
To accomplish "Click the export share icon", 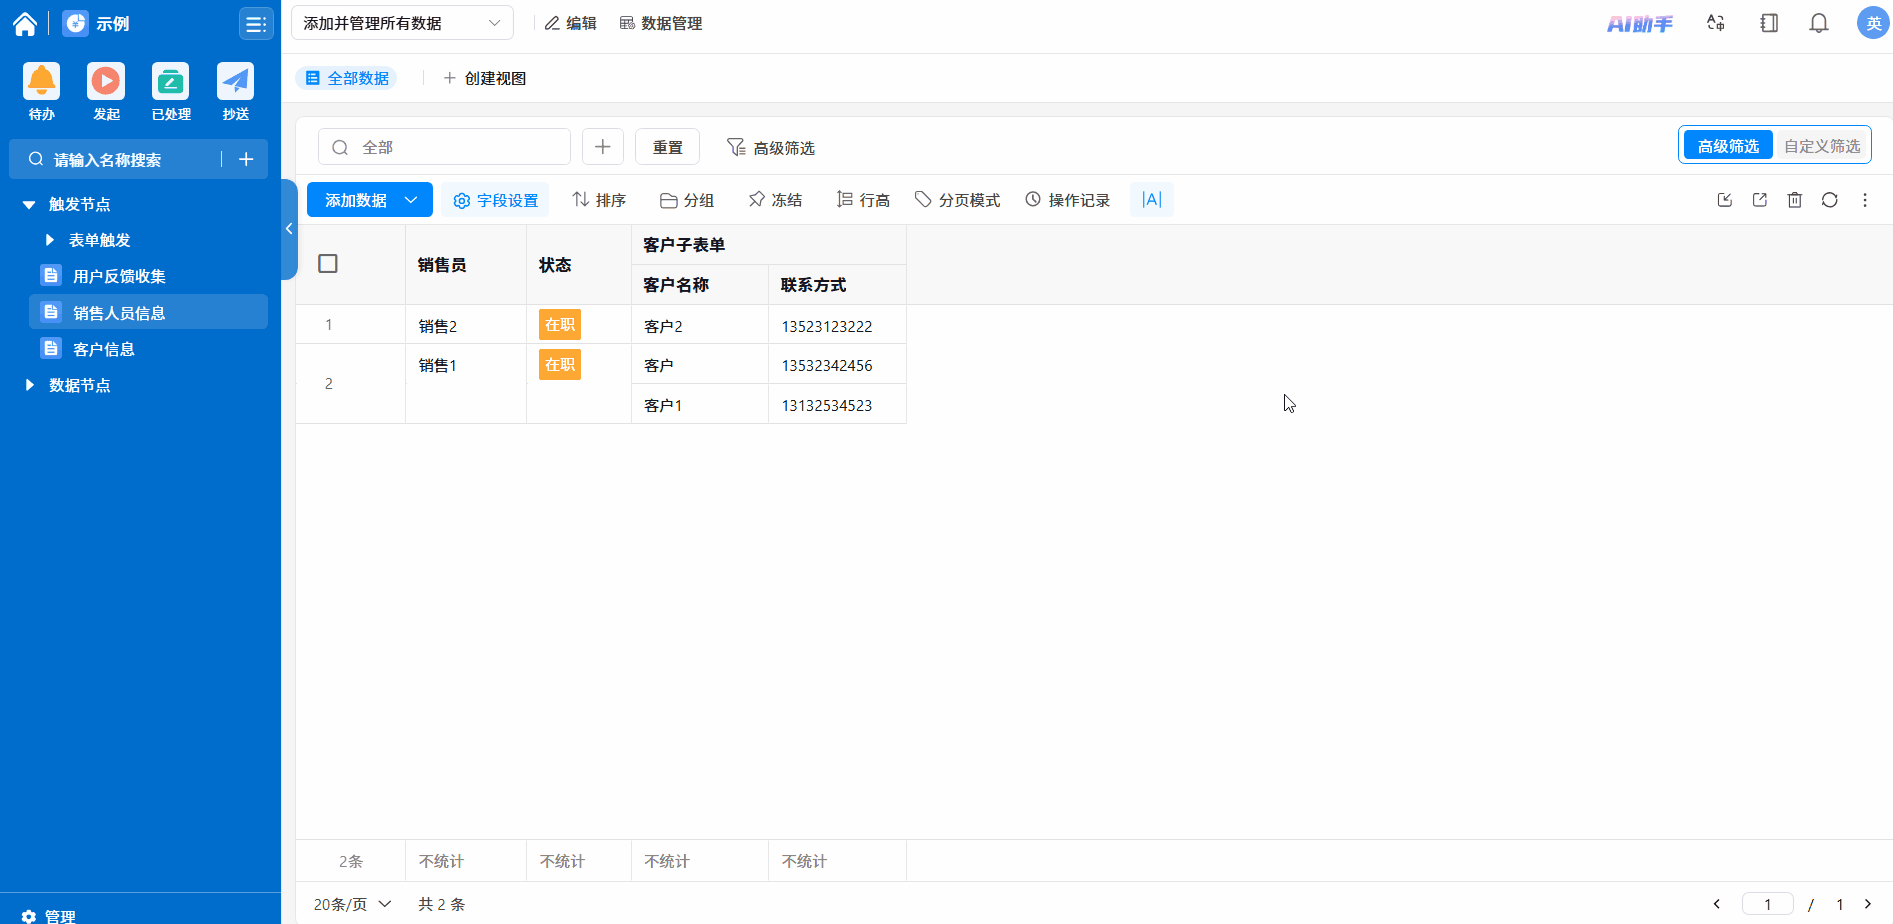I will 1760,200.
